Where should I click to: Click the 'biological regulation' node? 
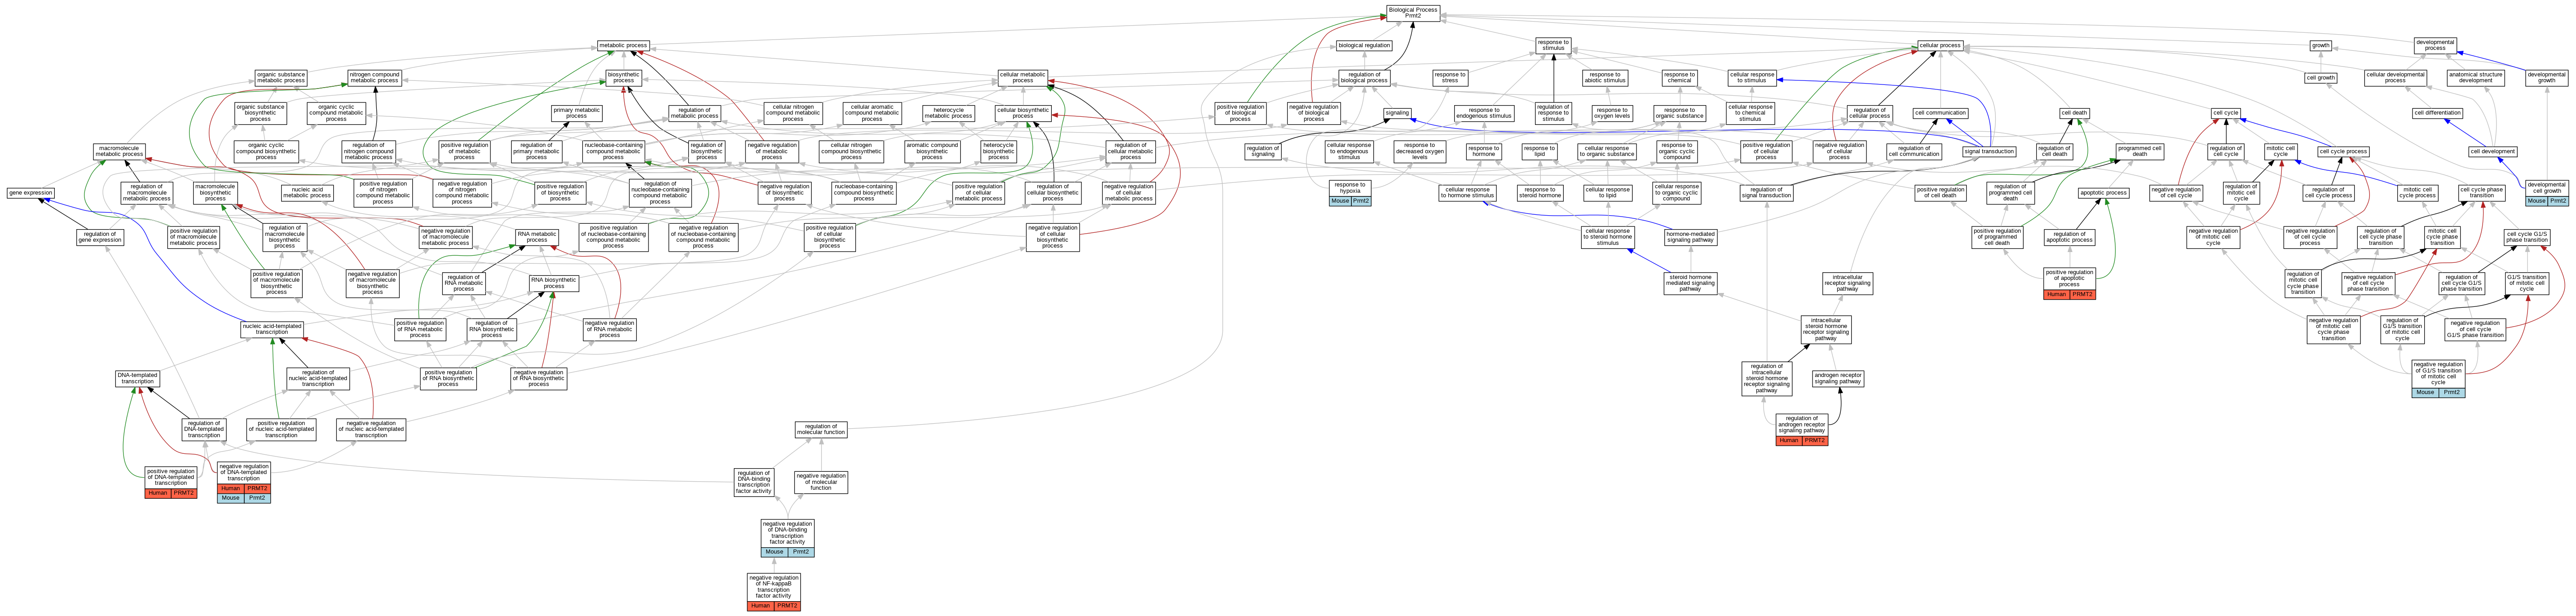point(1364,45)
